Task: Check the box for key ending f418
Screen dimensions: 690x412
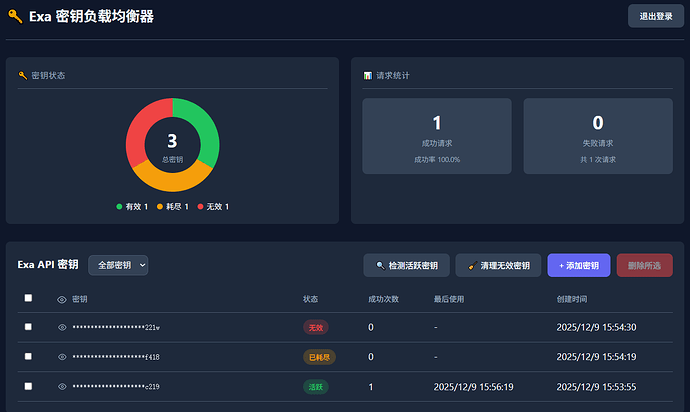Action: (x=28, y=357)
